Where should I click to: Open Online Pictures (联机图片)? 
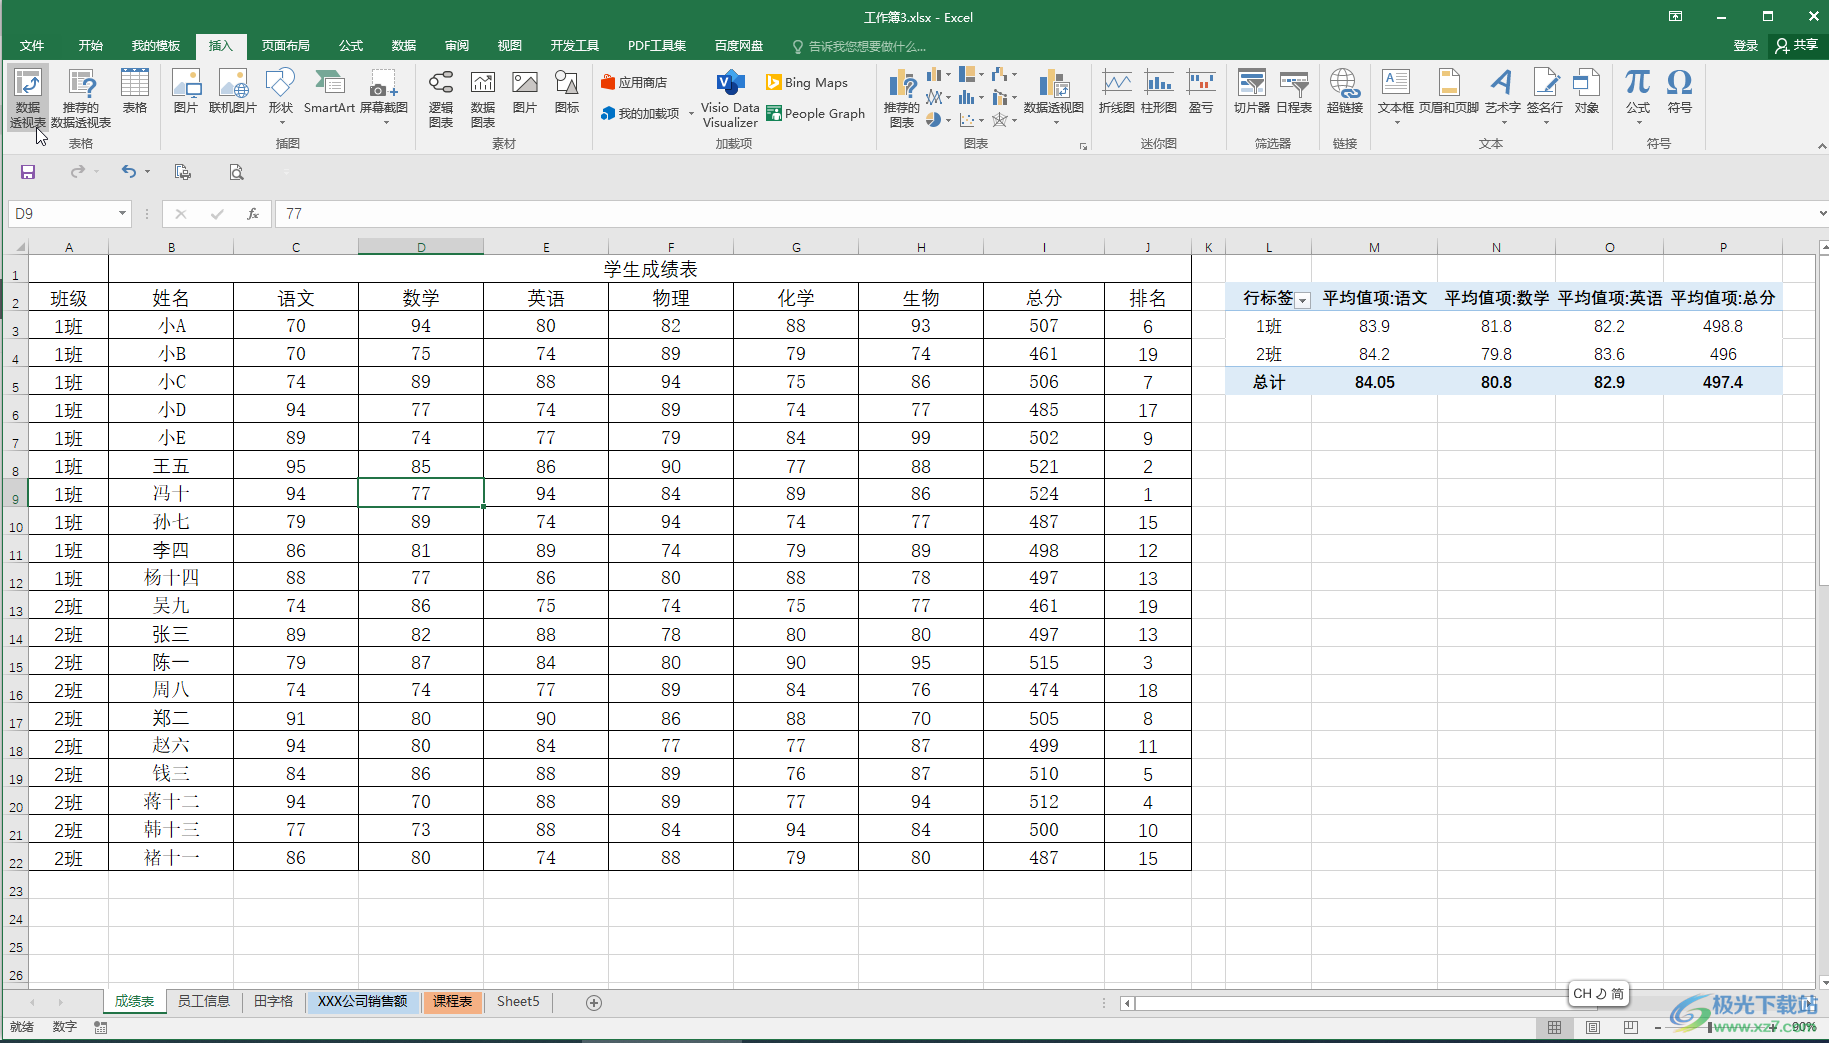(x=233, y=91)
